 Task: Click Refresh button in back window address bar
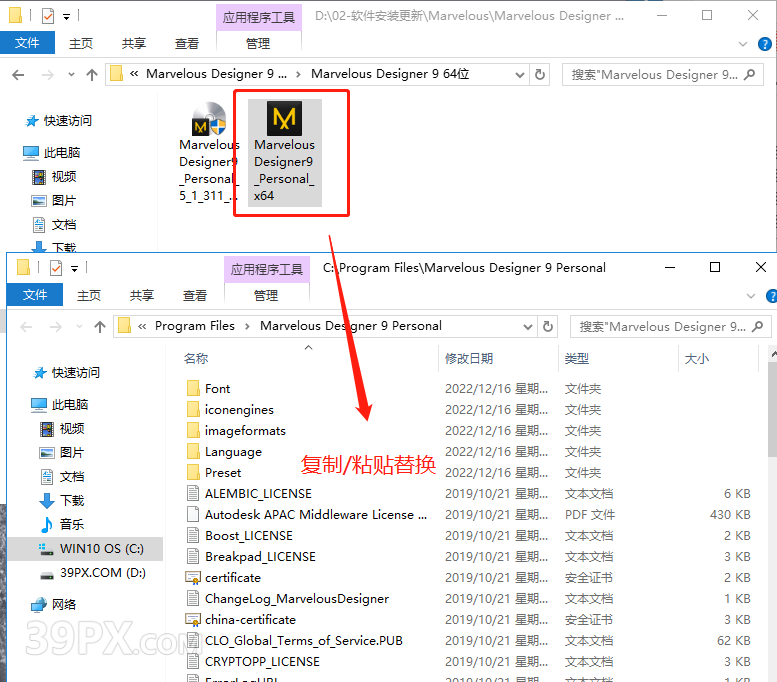[x=540, y=75]
